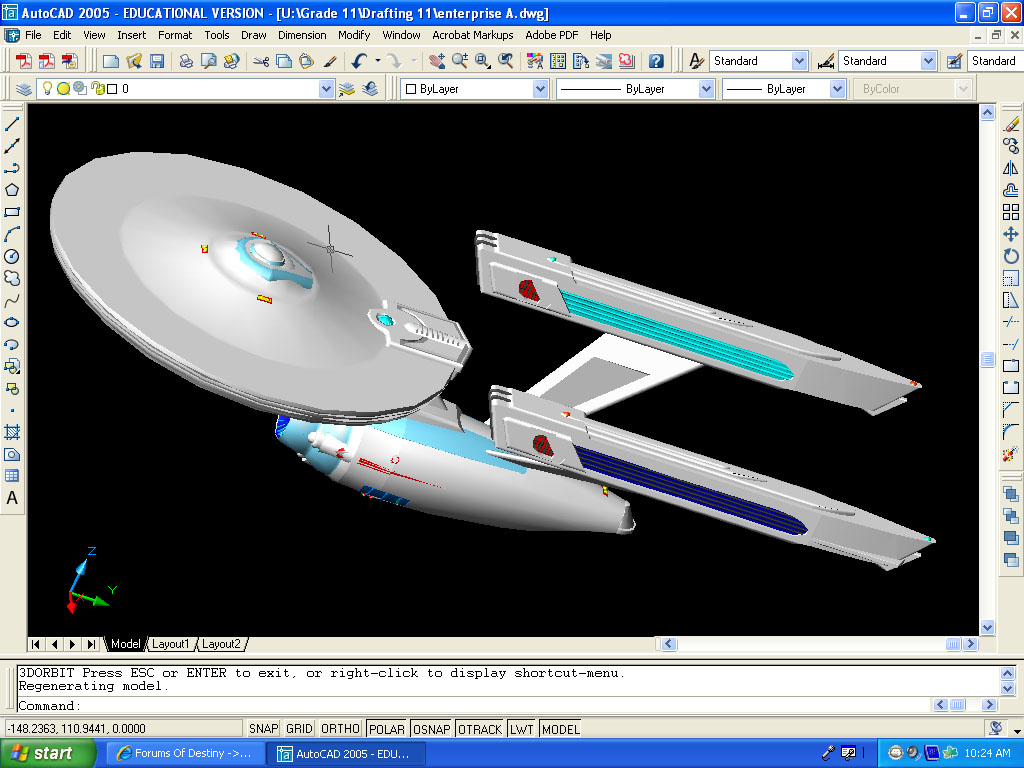Screen dimensions: 1024x768
Task: Select the Circle draw tool
Action: [x=12, y=257]
